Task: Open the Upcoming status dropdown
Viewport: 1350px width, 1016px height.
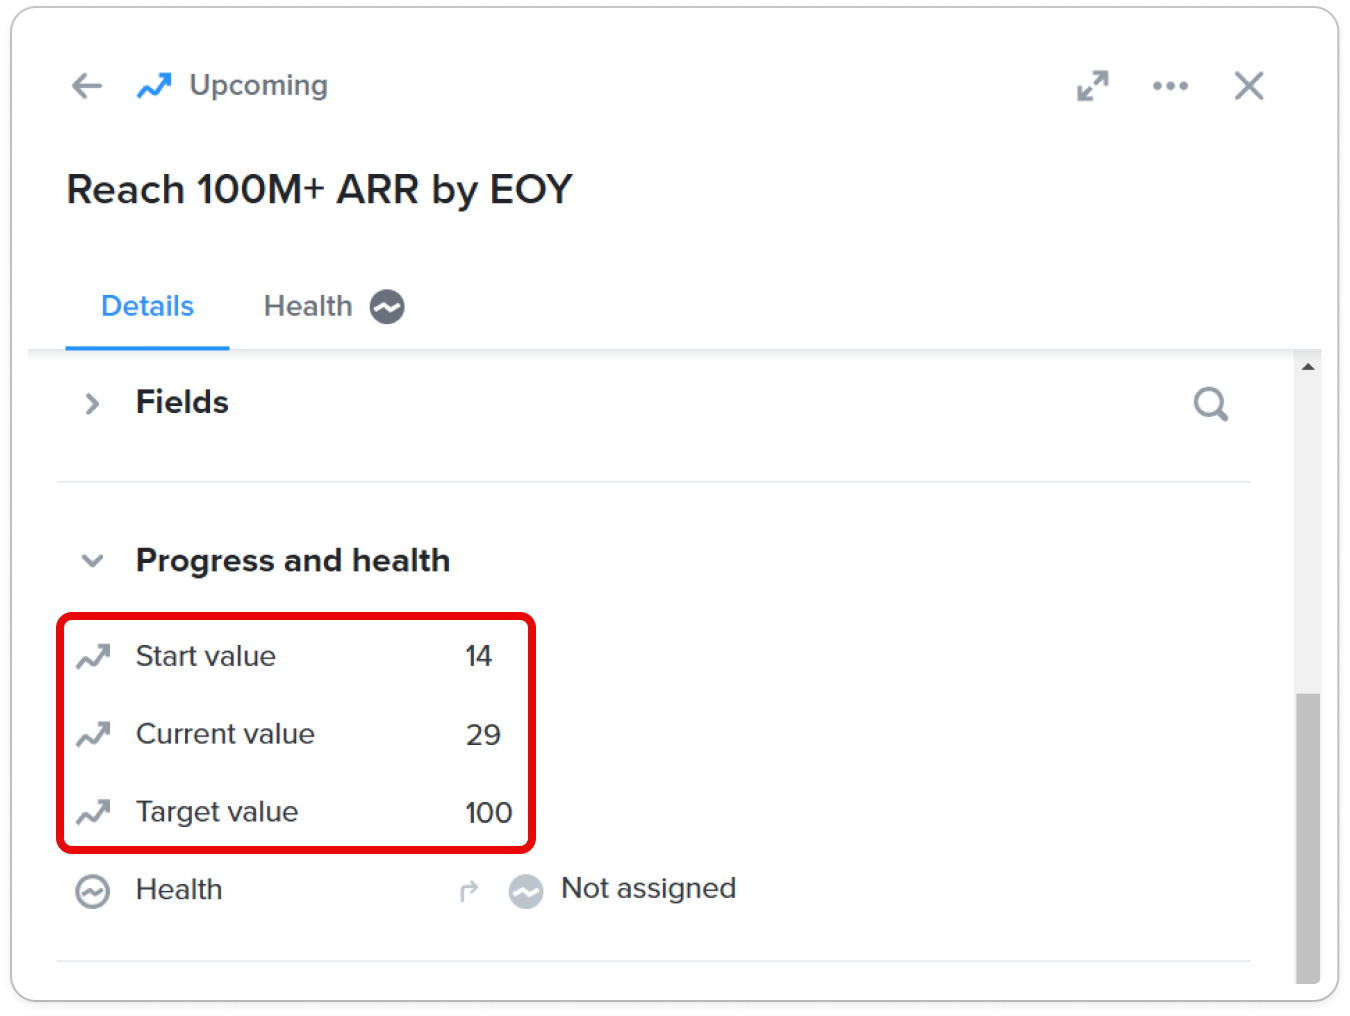Action: tap(258, 86)
